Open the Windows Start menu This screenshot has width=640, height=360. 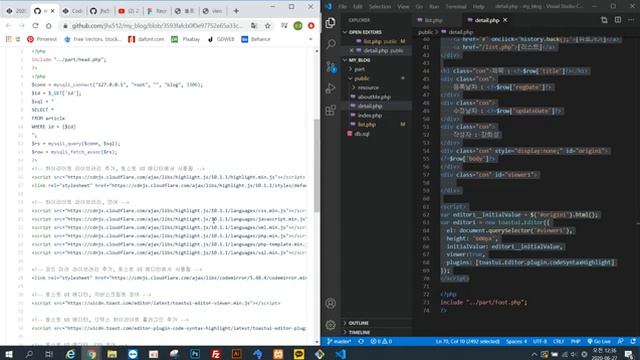pos(9,354)
